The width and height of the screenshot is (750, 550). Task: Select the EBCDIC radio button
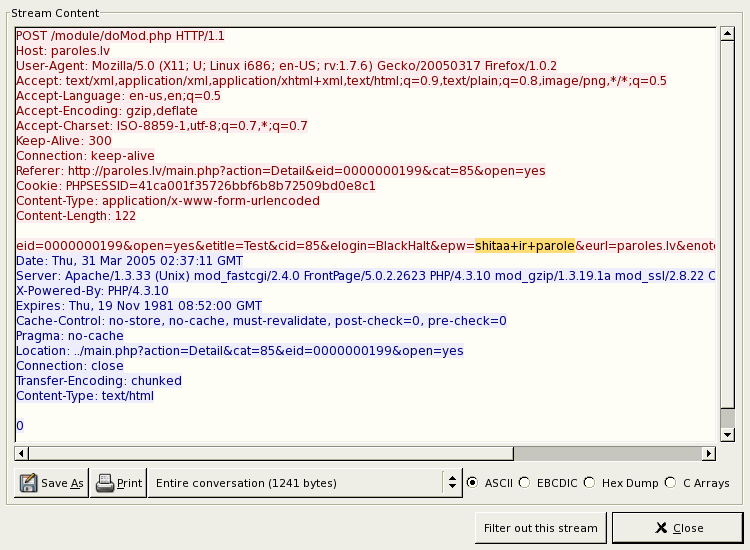tap(525, 483)
